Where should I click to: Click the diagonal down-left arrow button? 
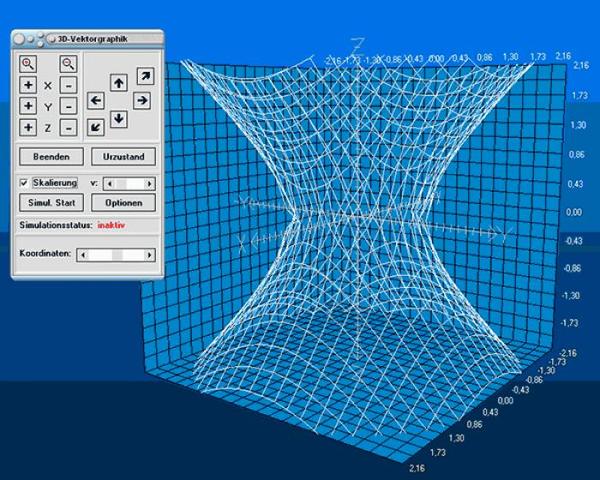click(96, 127)
